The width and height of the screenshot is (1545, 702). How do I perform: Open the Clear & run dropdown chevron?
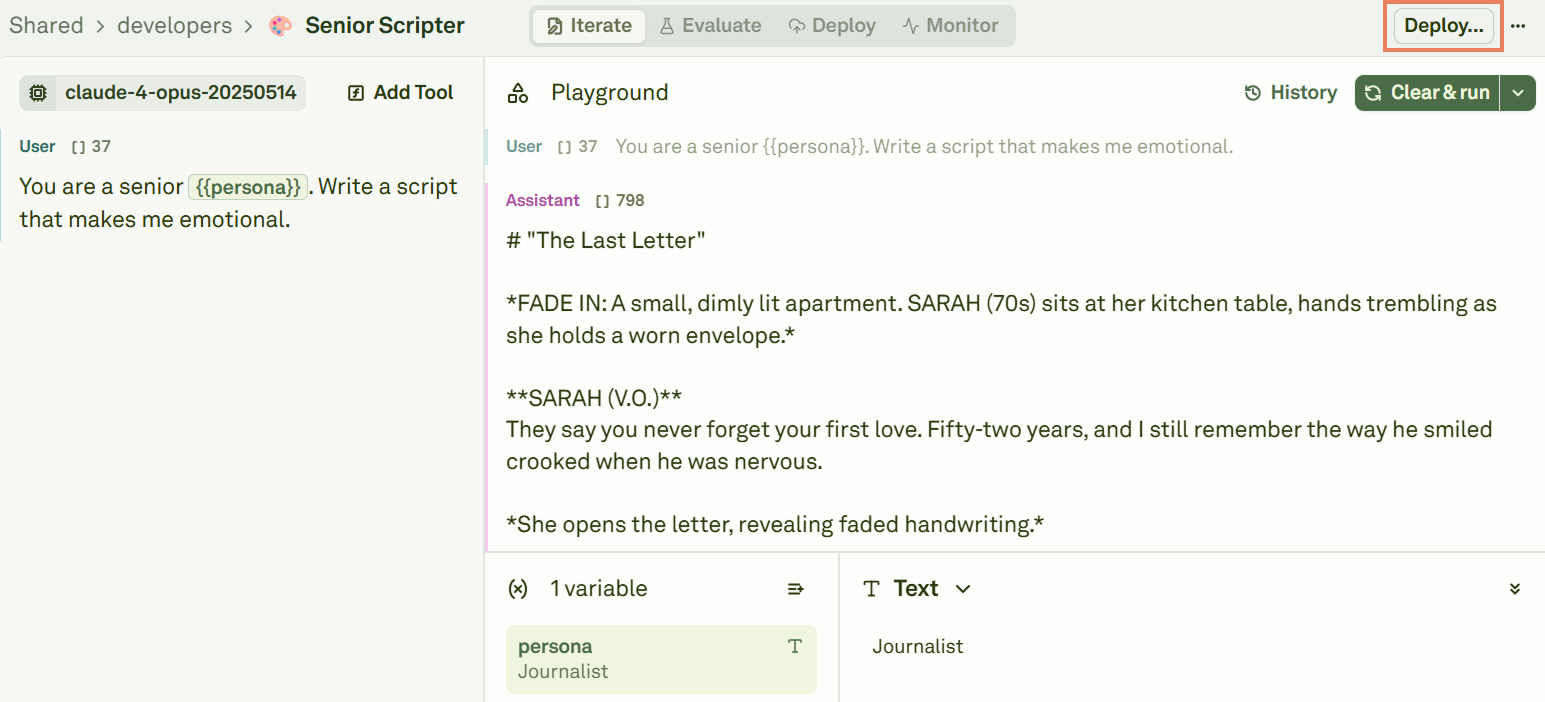pos(1518,92)
